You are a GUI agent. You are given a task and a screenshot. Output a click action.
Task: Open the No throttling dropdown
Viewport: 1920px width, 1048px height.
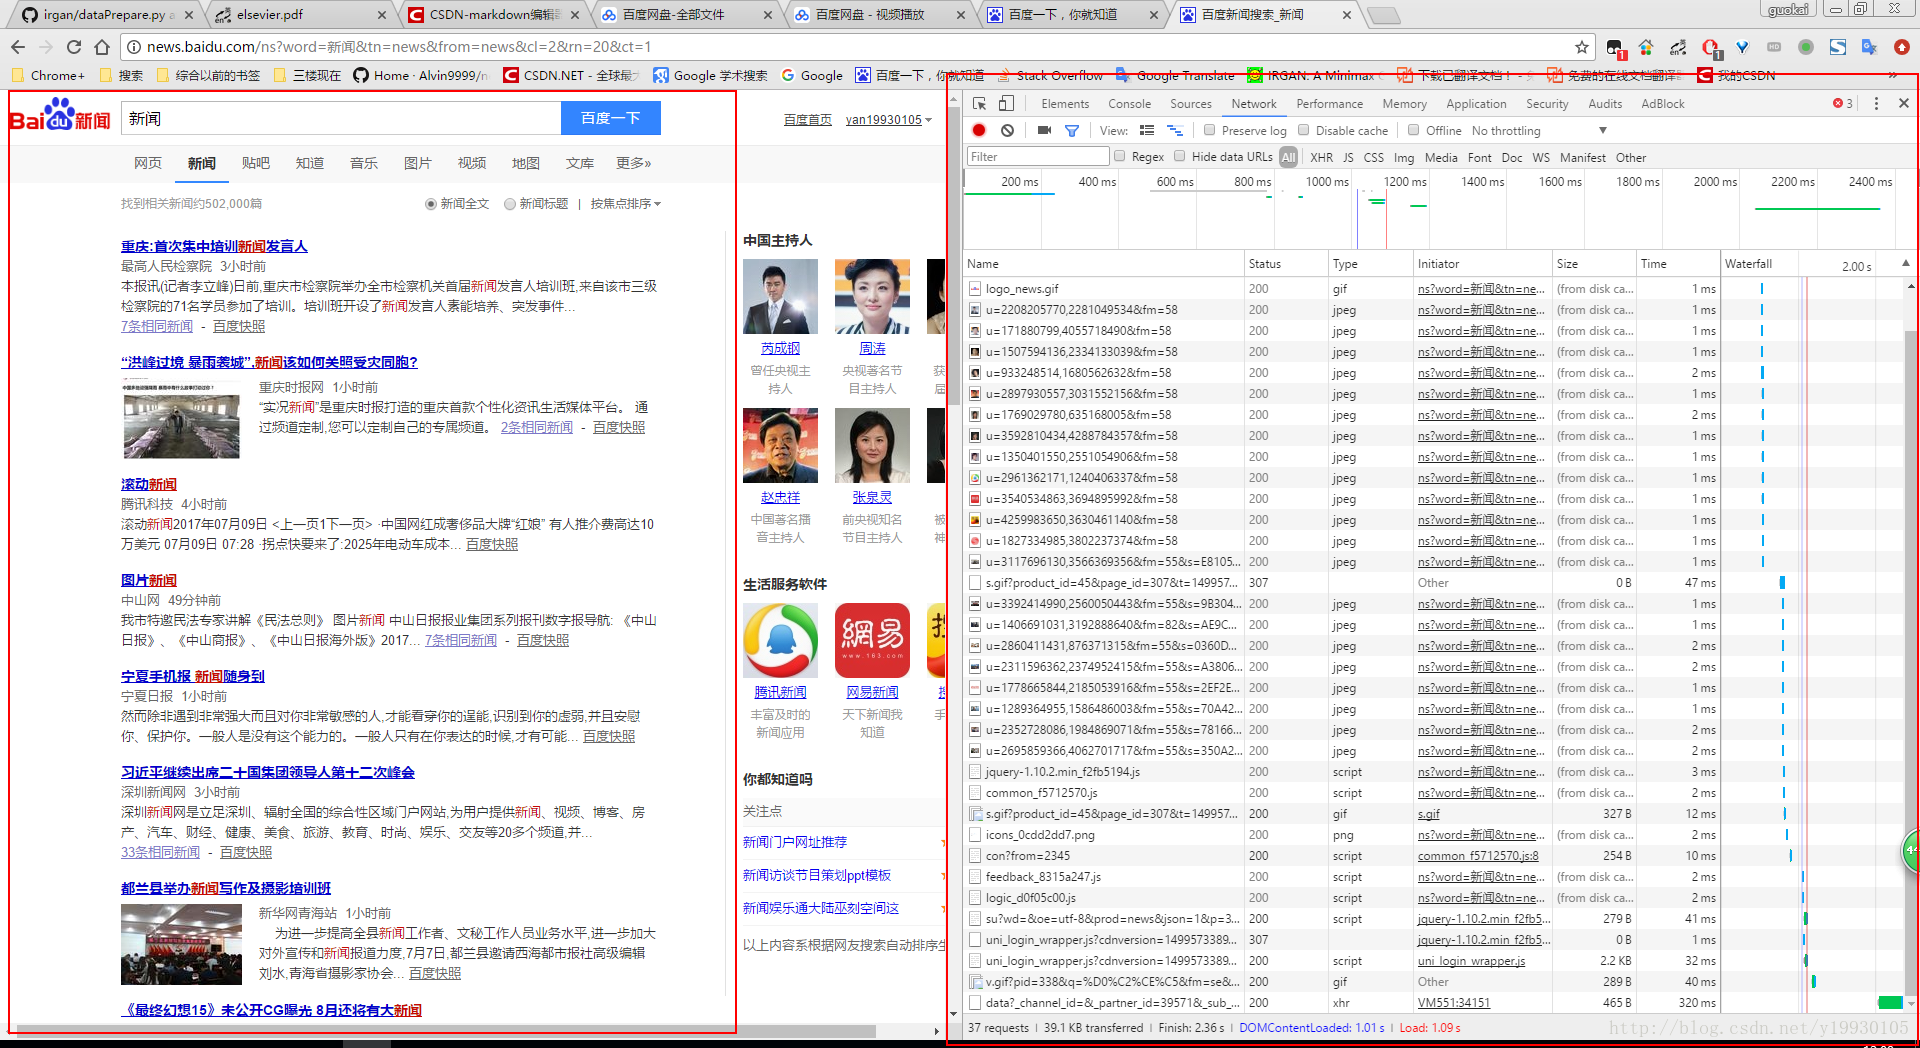pyautogui.click(x=1539, y=131)
